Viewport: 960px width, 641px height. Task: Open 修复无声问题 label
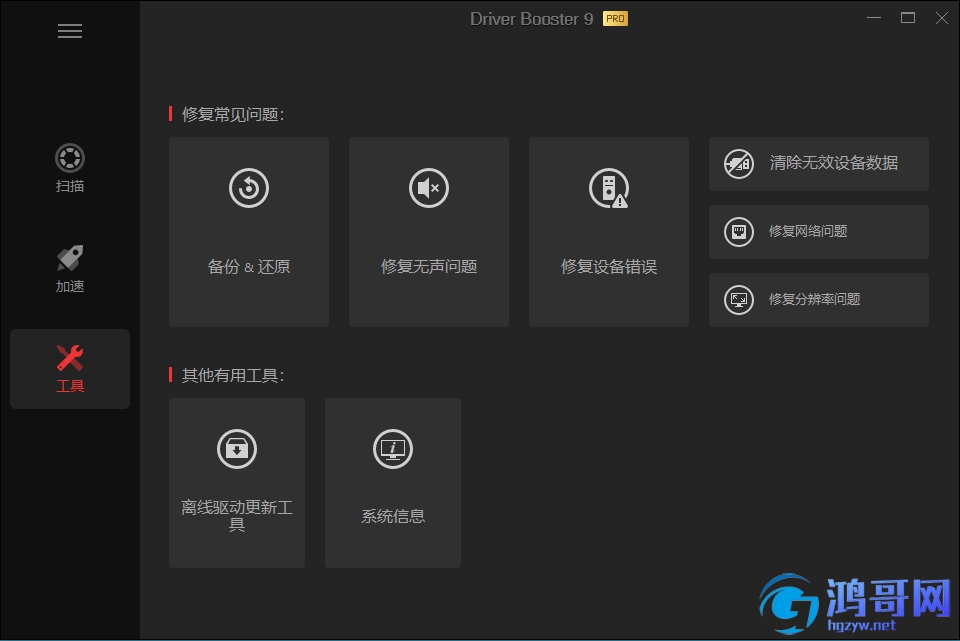429,267
